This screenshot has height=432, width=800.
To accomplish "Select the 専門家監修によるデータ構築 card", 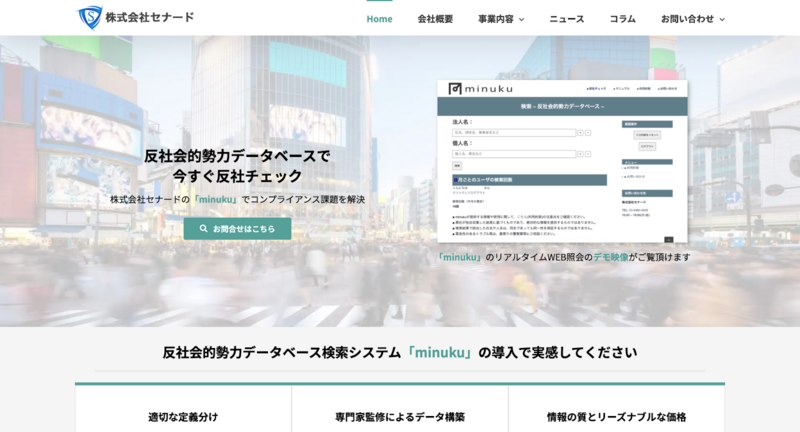I will click(x=400, y=409).
